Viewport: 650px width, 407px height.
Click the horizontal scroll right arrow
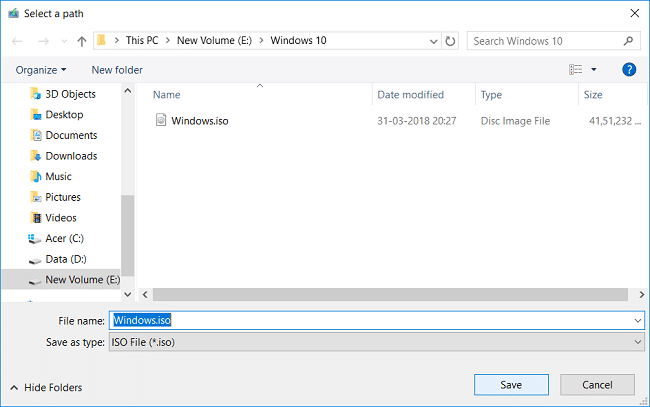click(641, 295)
